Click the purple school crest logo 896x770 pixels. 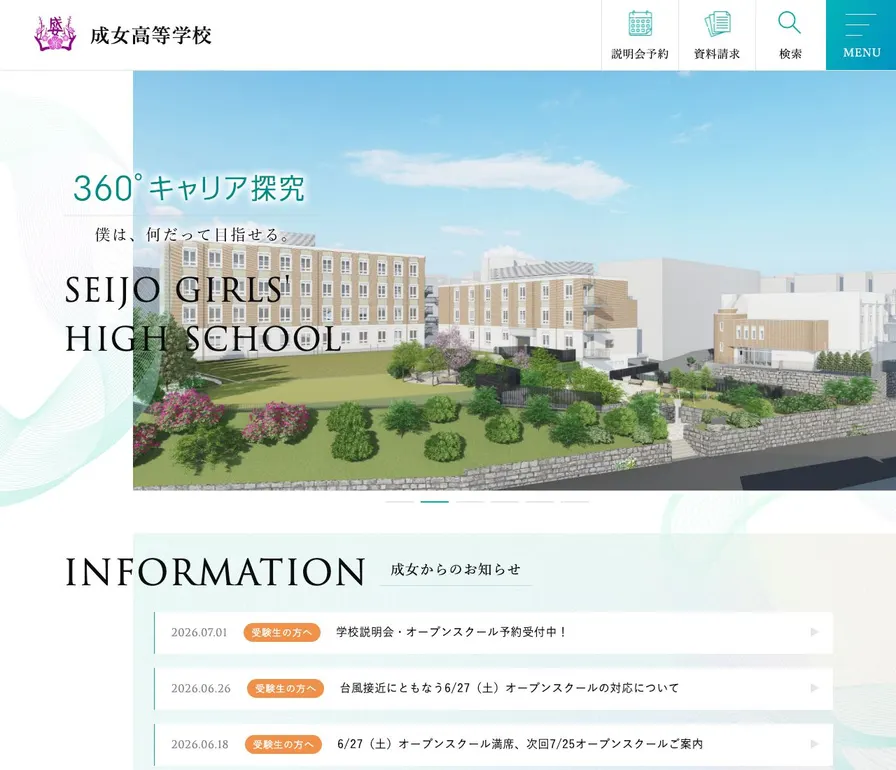(55, 34)
